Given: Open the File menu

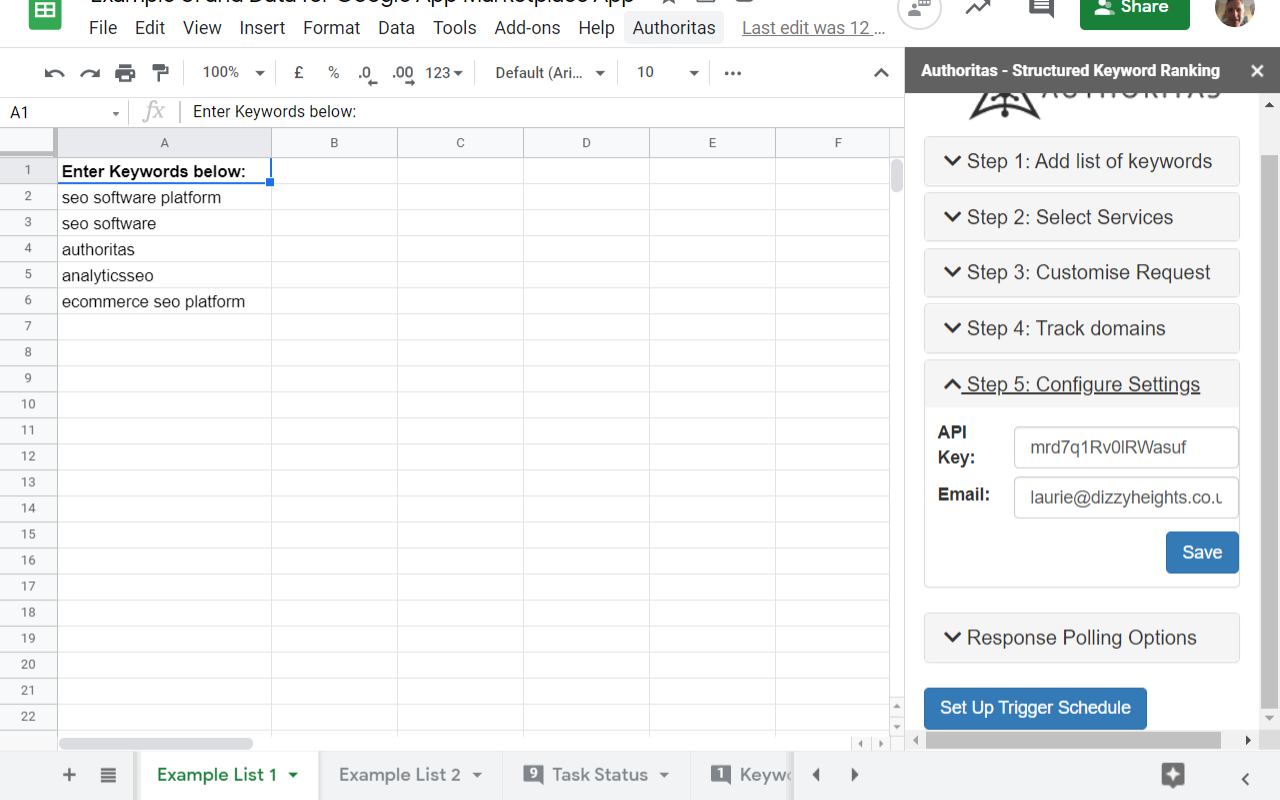Looking at the screenshot, I should [103, 28].
